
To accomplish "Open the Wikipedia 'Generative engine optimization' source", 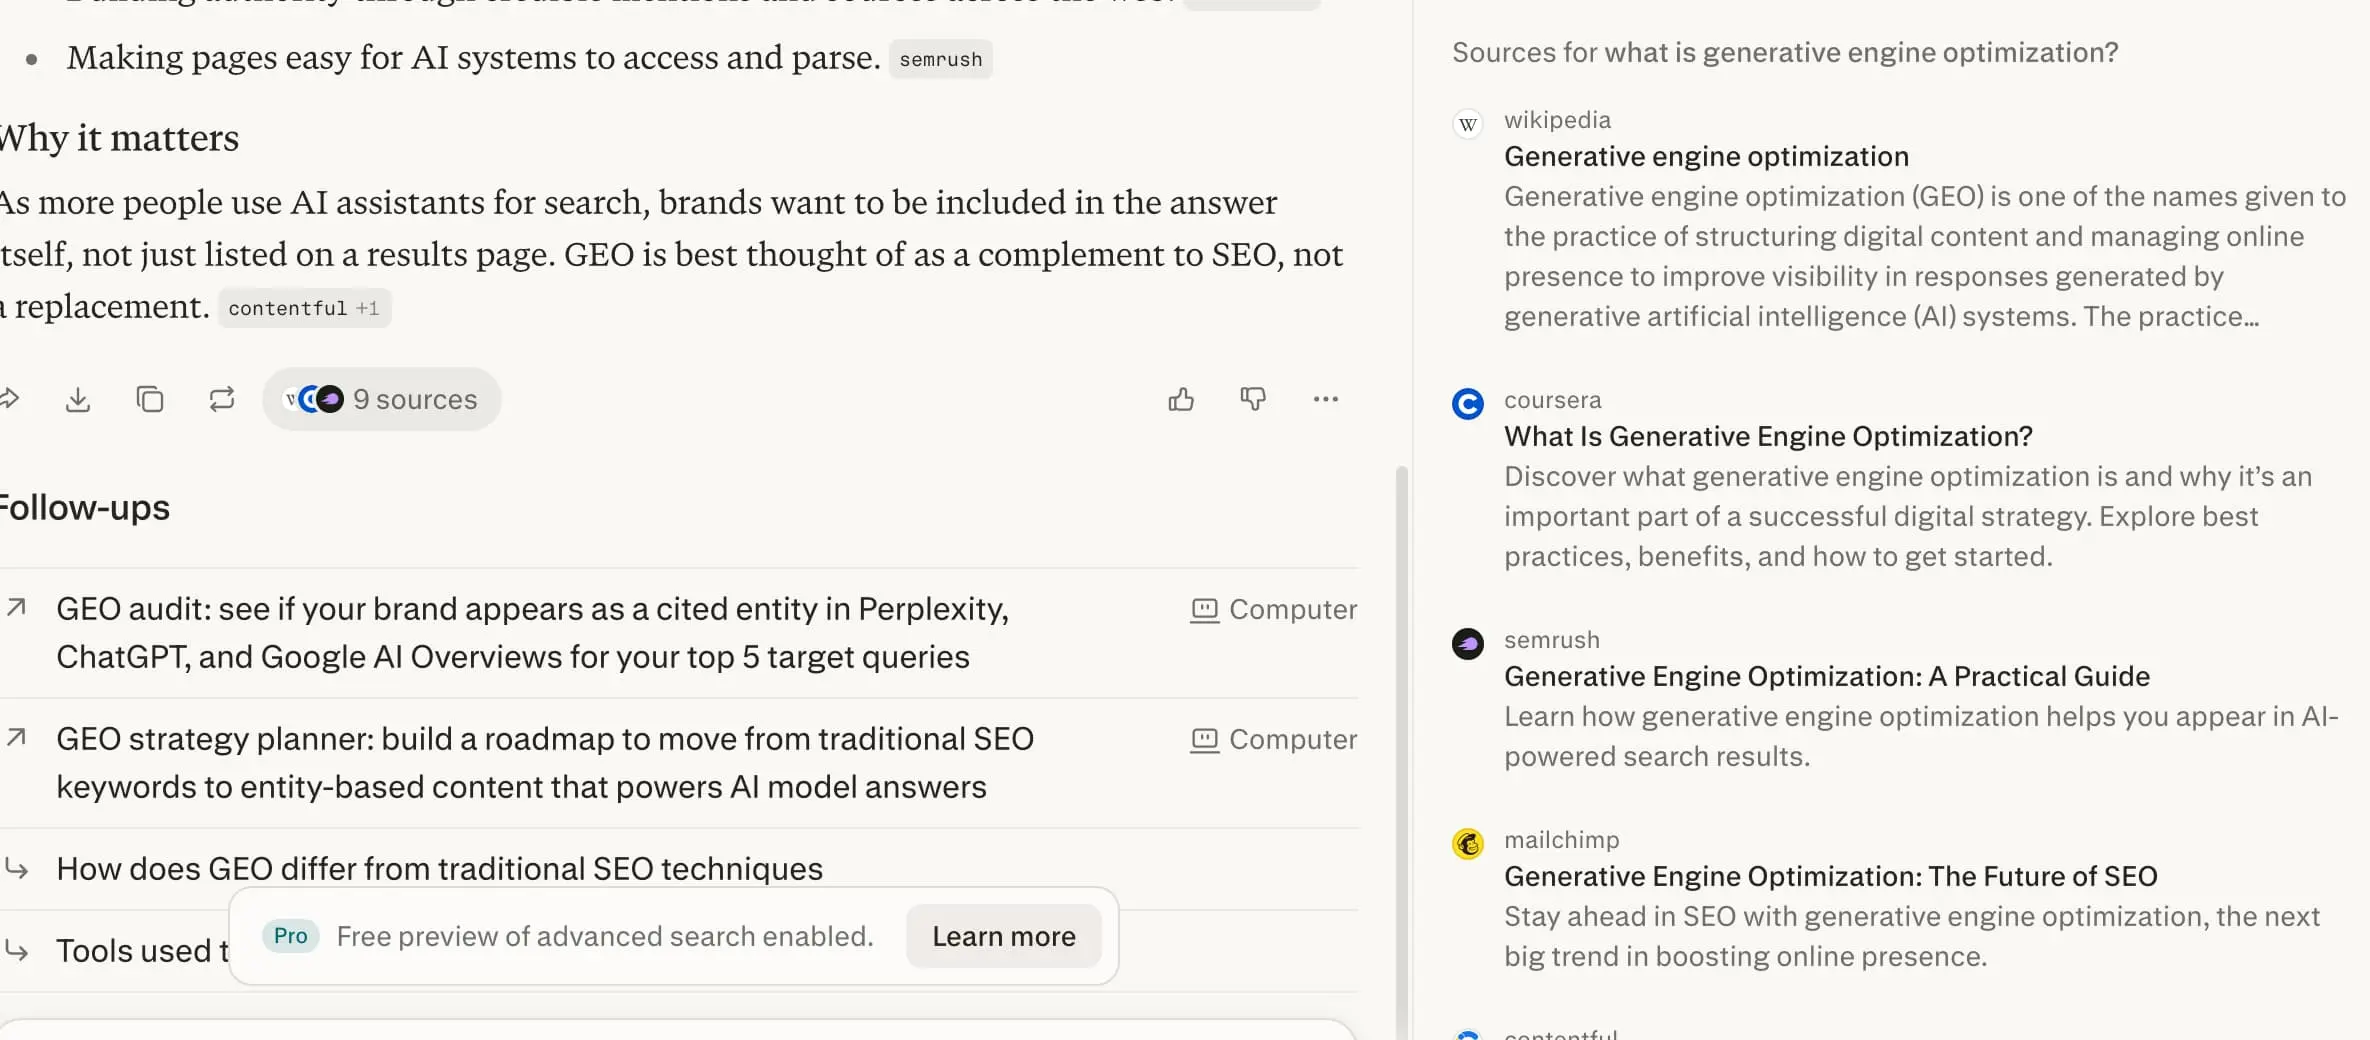I will (x=1706, y=156).
